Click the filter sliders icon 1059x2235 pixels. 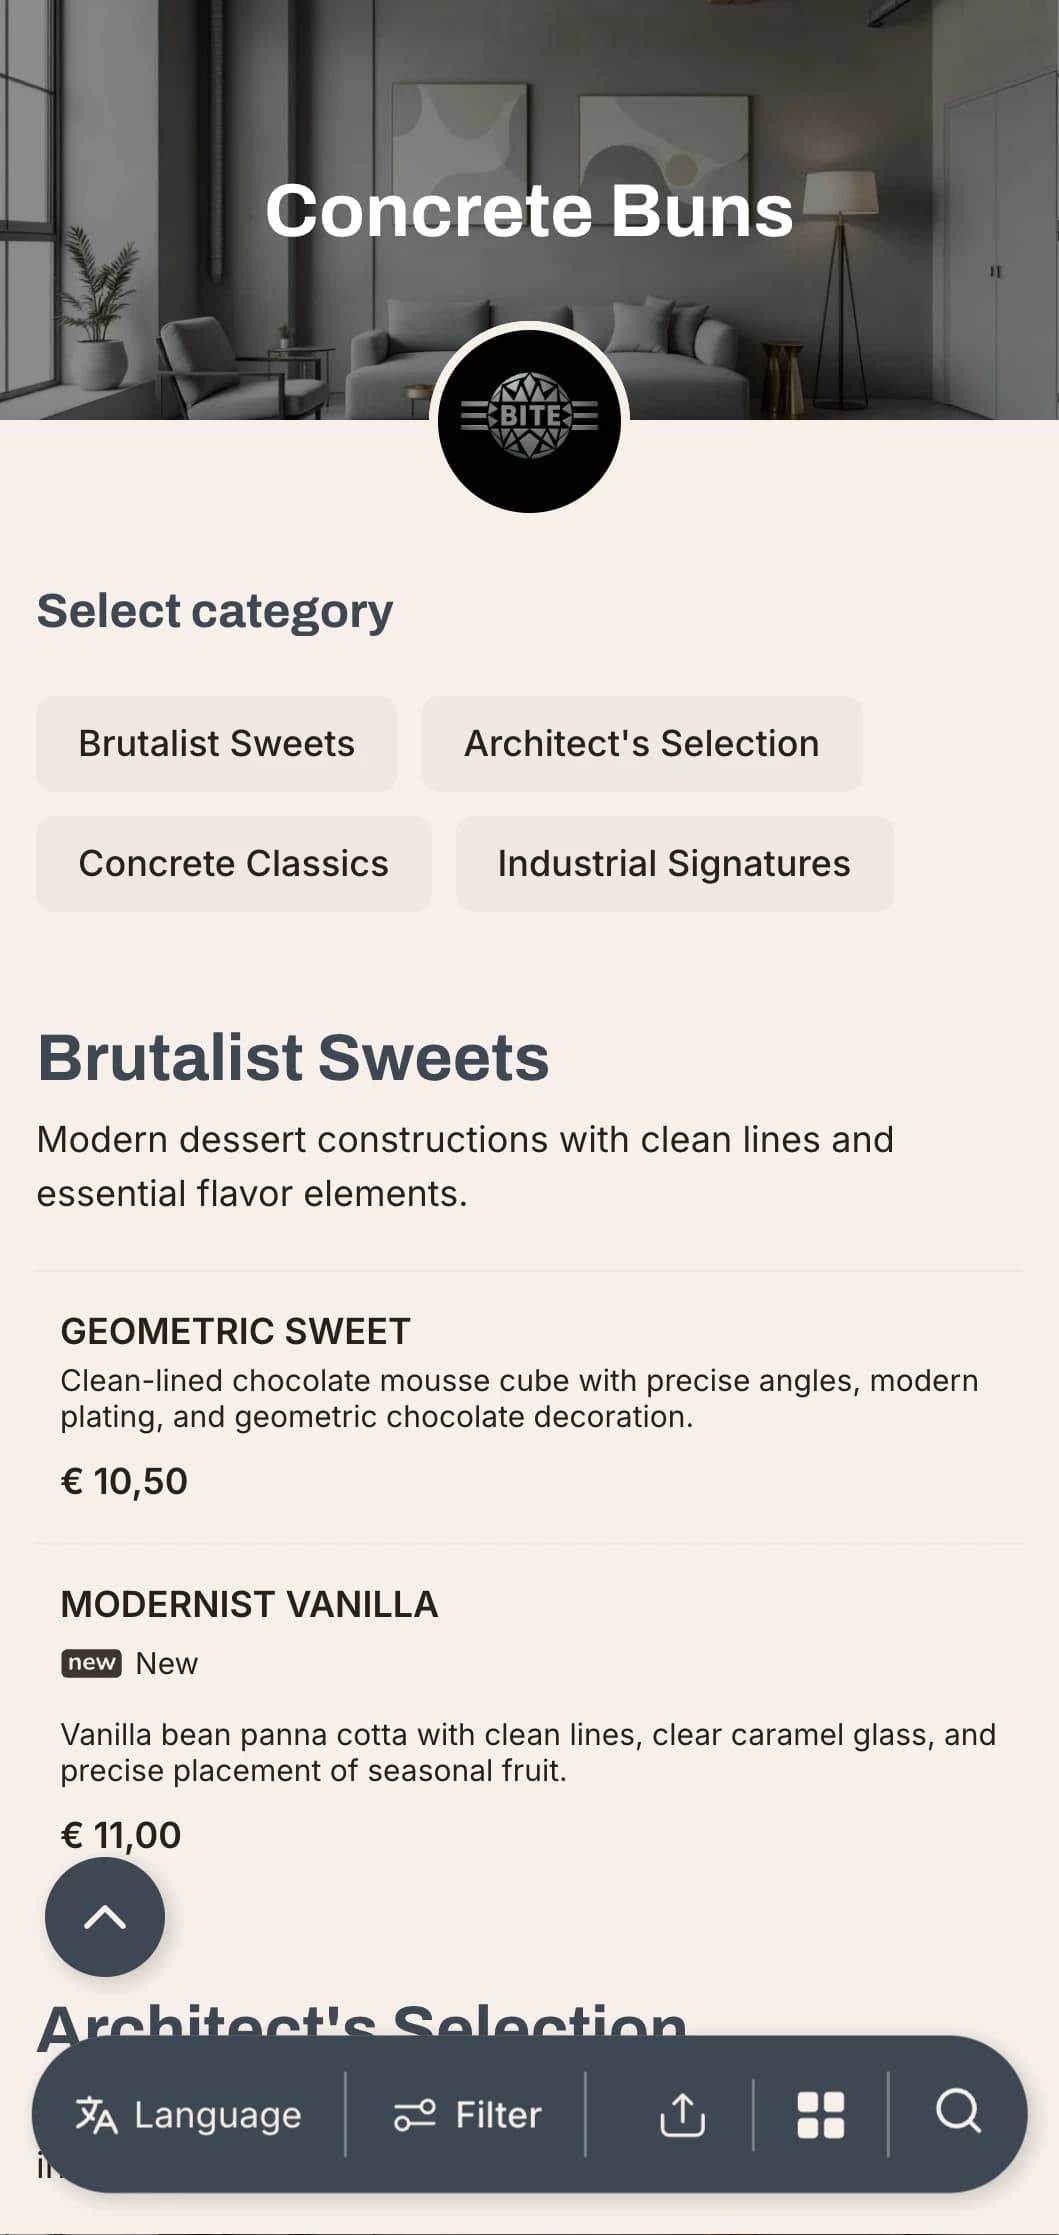[414, 2114]
